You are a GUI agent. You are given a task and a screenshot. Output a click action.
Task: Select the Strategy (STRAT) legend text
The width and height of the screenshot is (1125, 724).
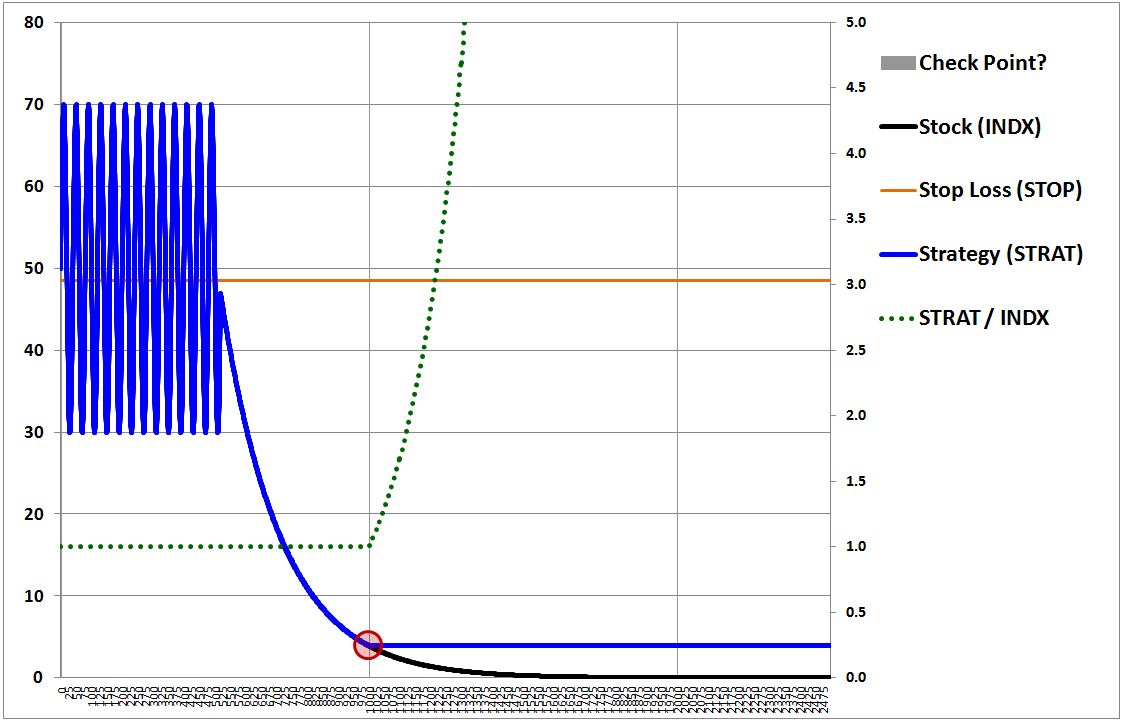[x=1000, y=254]
